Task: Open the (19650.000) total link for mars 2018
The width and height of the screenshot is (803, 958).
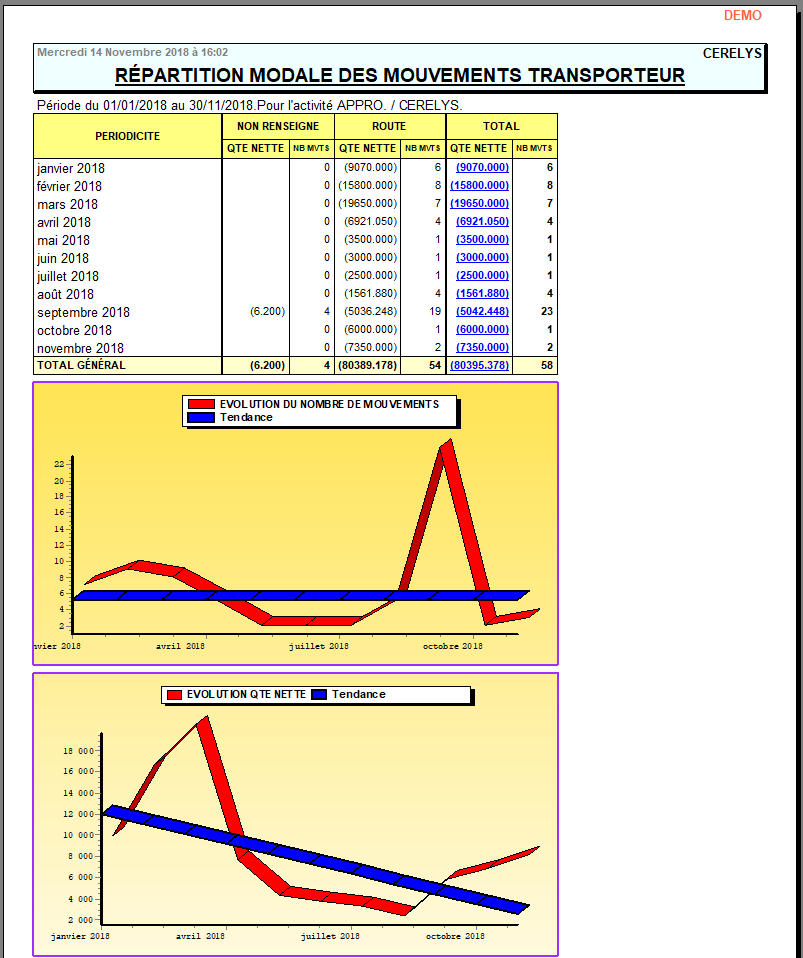Action: pyautogui.click(x=479, y=204)
